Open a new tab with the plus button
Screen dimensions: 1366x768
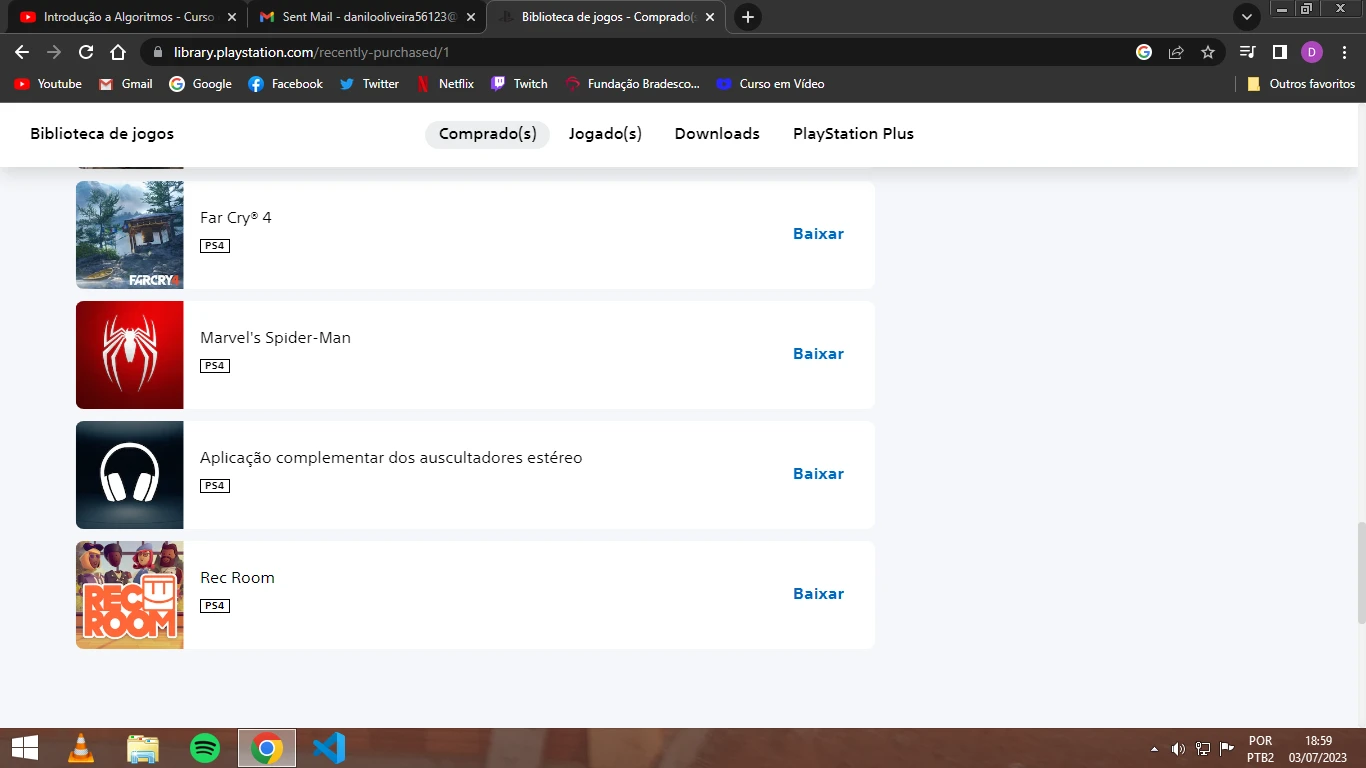pyautogui.click(x=747, y=17)
